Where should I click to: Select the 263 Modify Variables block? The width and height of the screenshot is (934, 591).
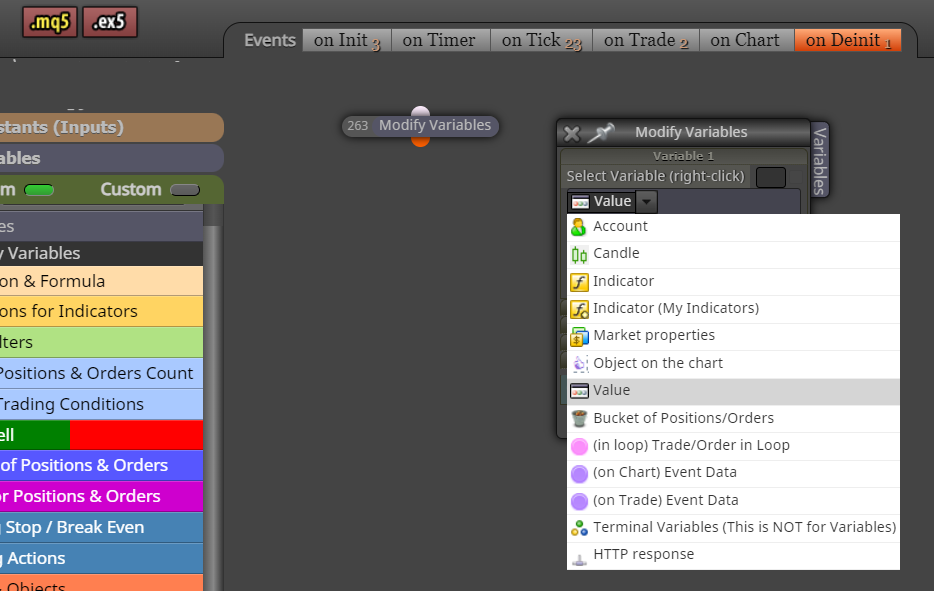[420, 126]
